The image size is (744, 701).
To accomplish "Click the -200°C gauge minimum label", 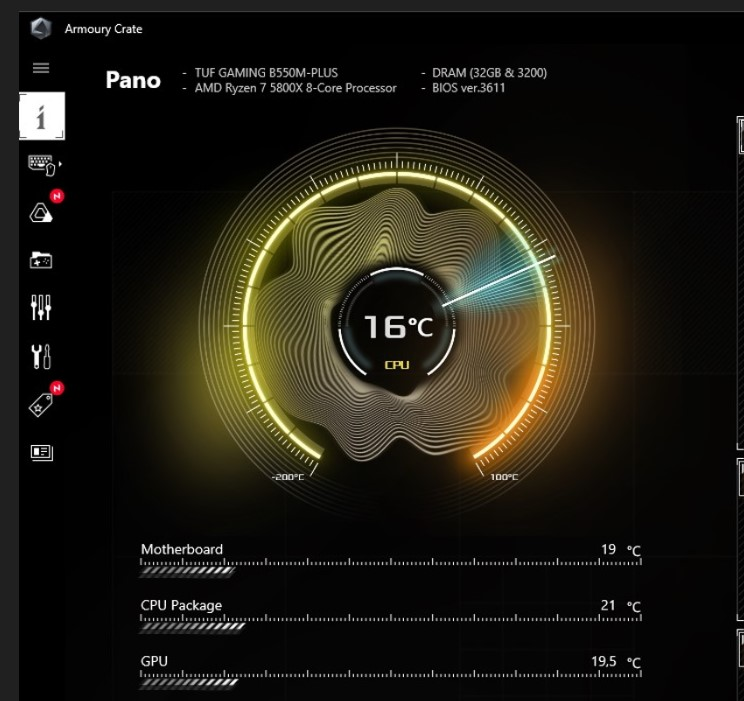I will (x=288, y=477).
